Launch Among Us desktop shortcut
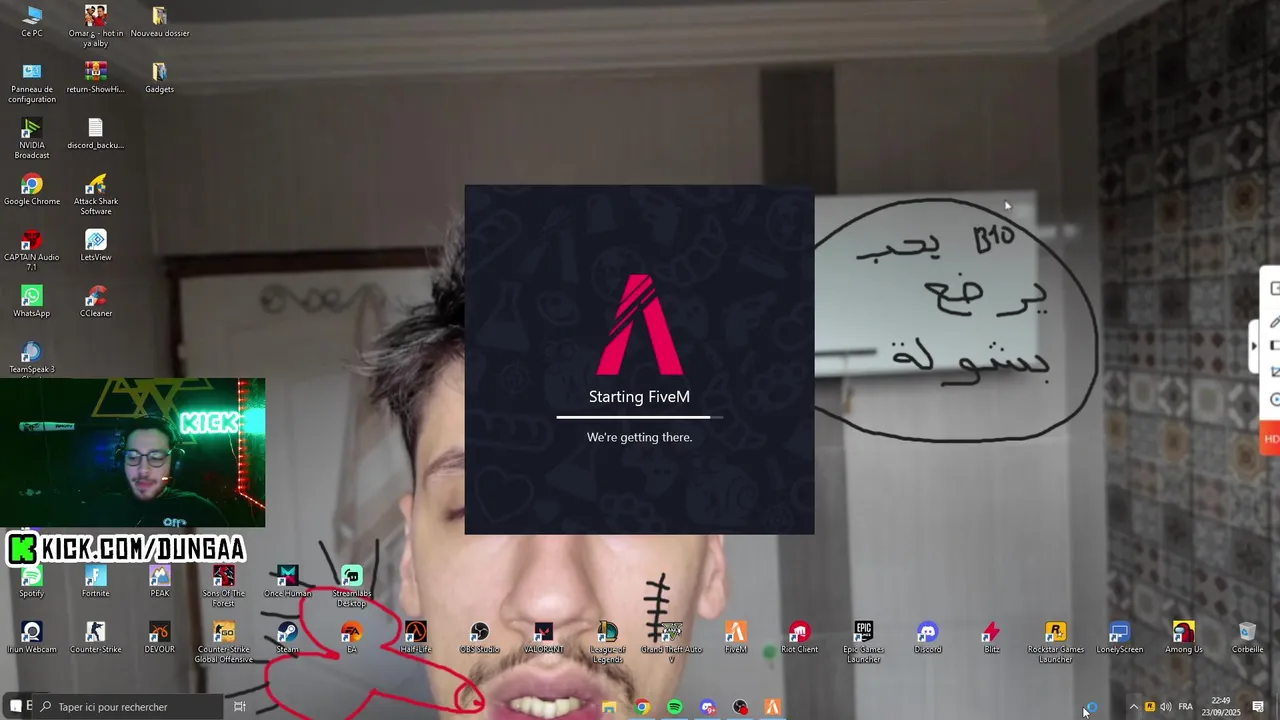Image resolution: width=1280 pixels, height=720 pixels. pos(1184,637)
